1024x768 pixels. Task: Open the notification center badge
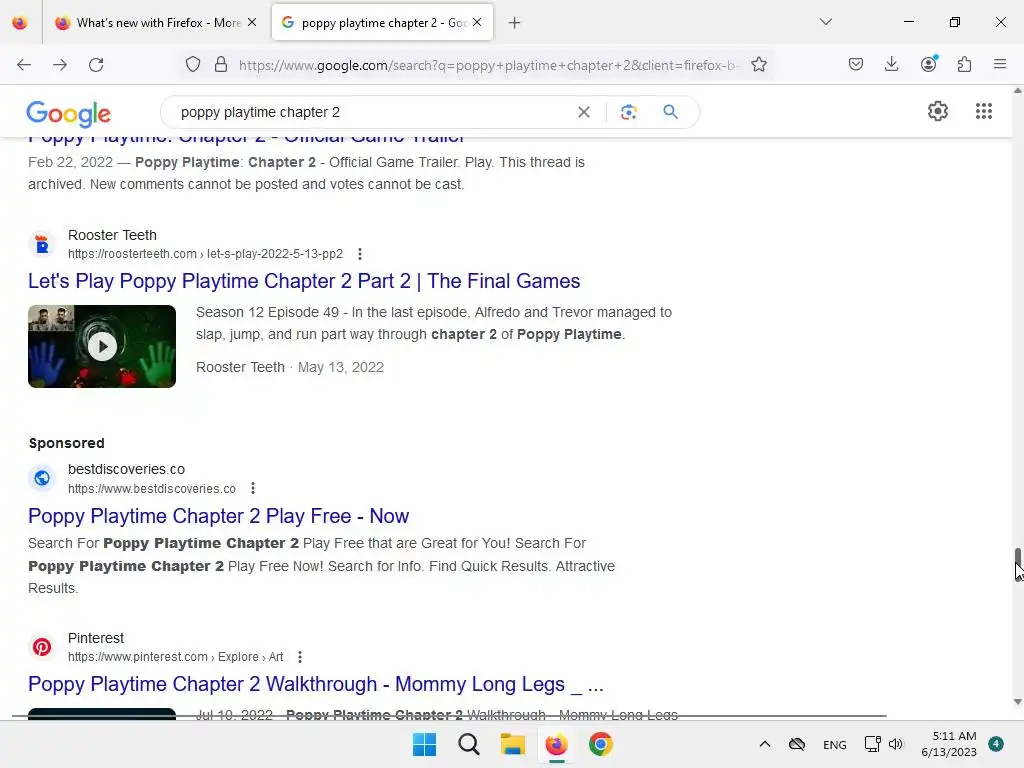[996, 744]
